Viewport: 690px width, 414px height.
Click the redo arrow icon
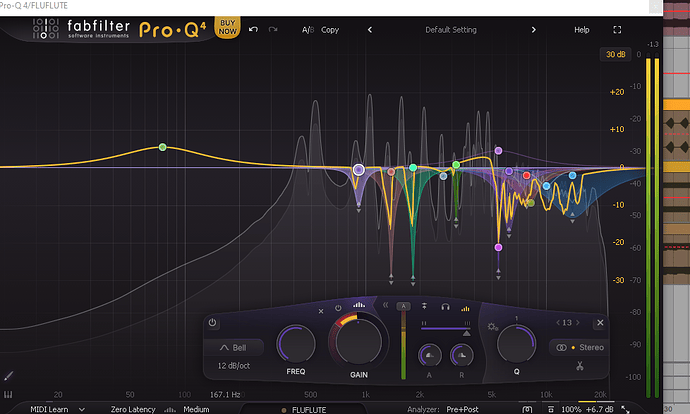[273, 29]
